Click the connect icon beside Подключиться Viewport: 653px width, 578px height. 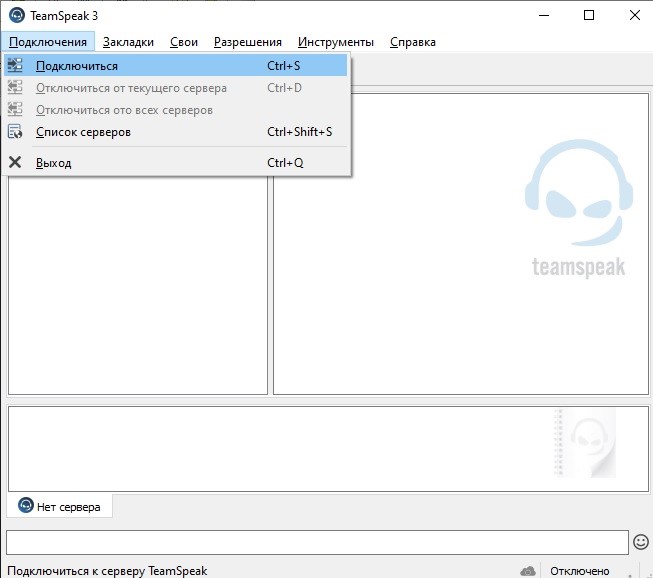15,65
